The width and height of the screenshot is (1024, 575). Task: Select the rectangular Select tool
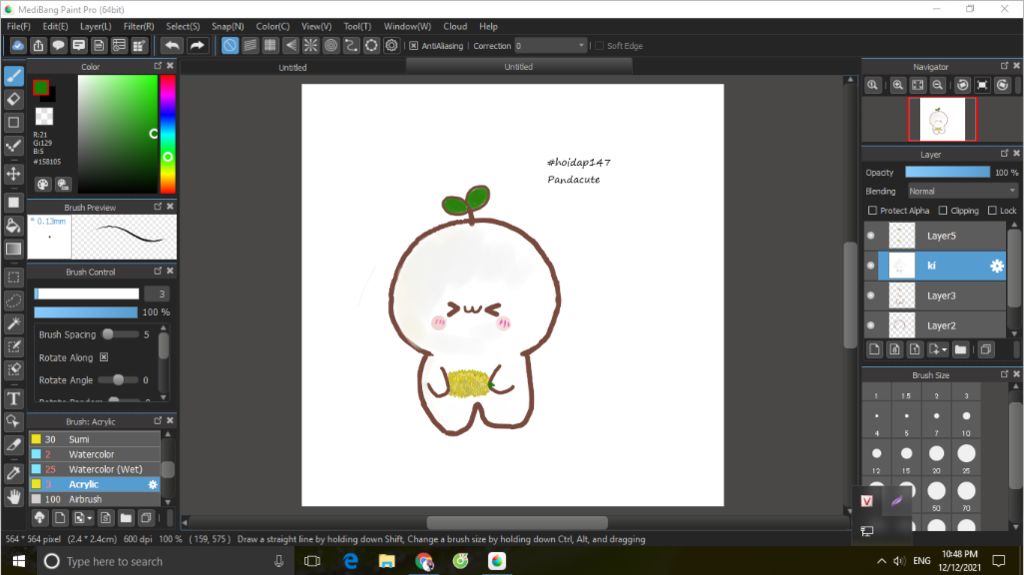[14, 277]
